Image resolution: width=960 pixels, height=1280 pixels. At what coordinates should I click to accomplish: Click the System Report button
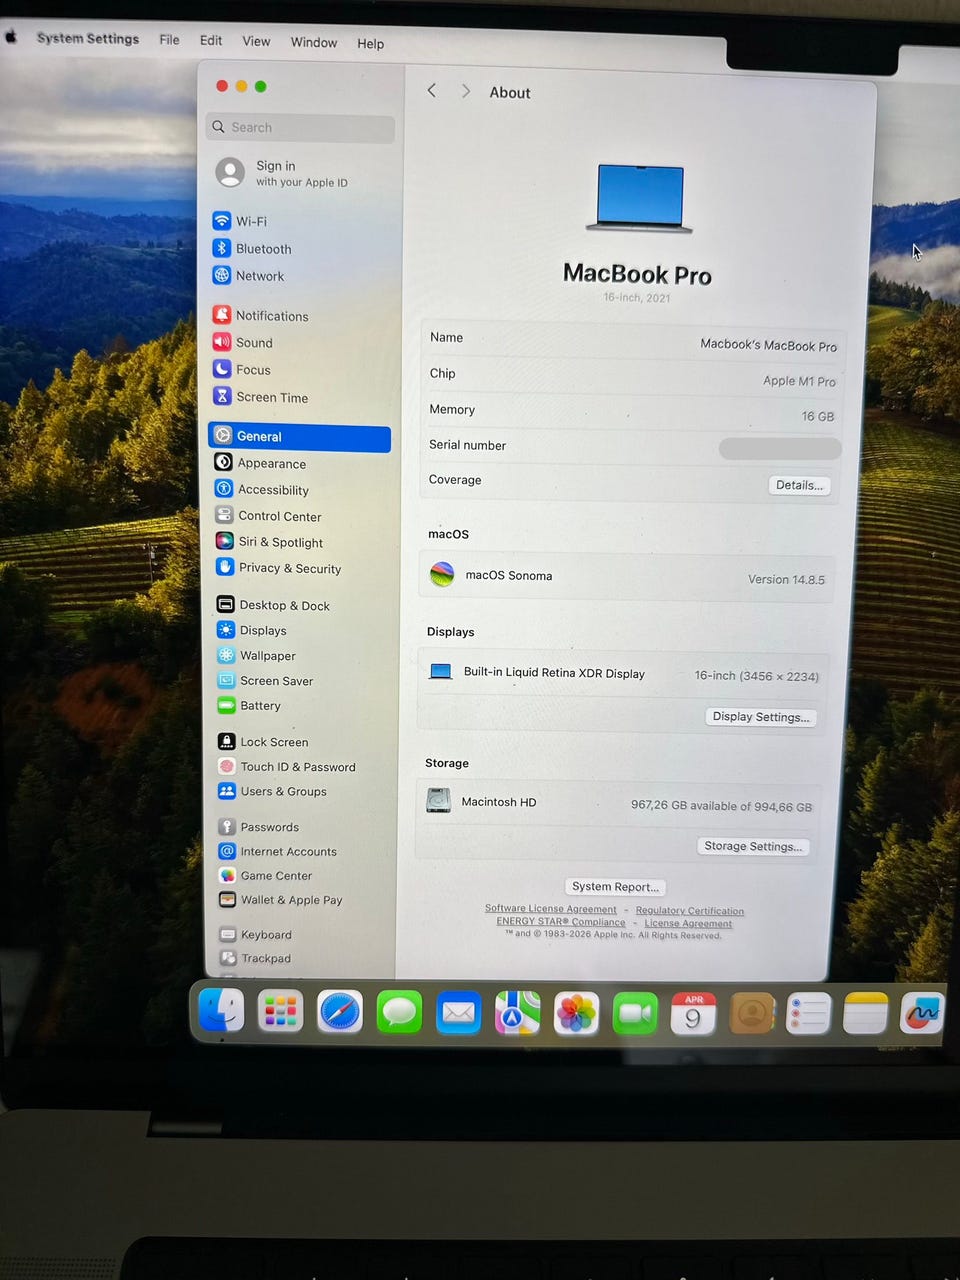(615, 887)
